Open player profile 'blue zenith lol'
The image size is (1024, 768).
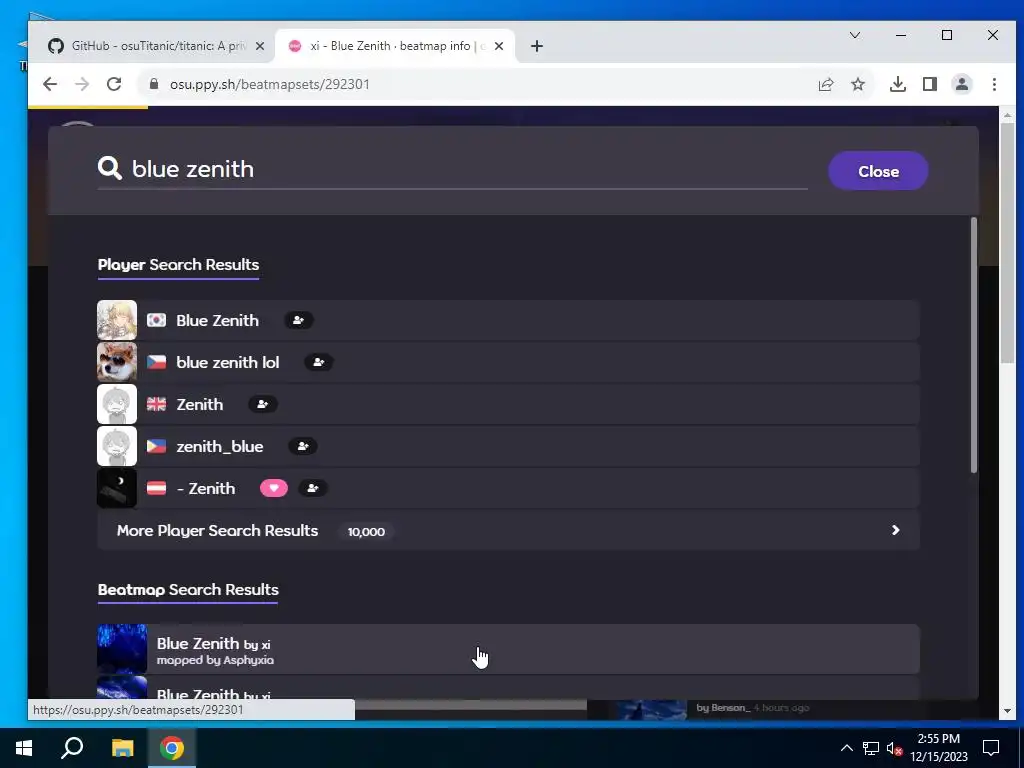[x=228, y=362]
